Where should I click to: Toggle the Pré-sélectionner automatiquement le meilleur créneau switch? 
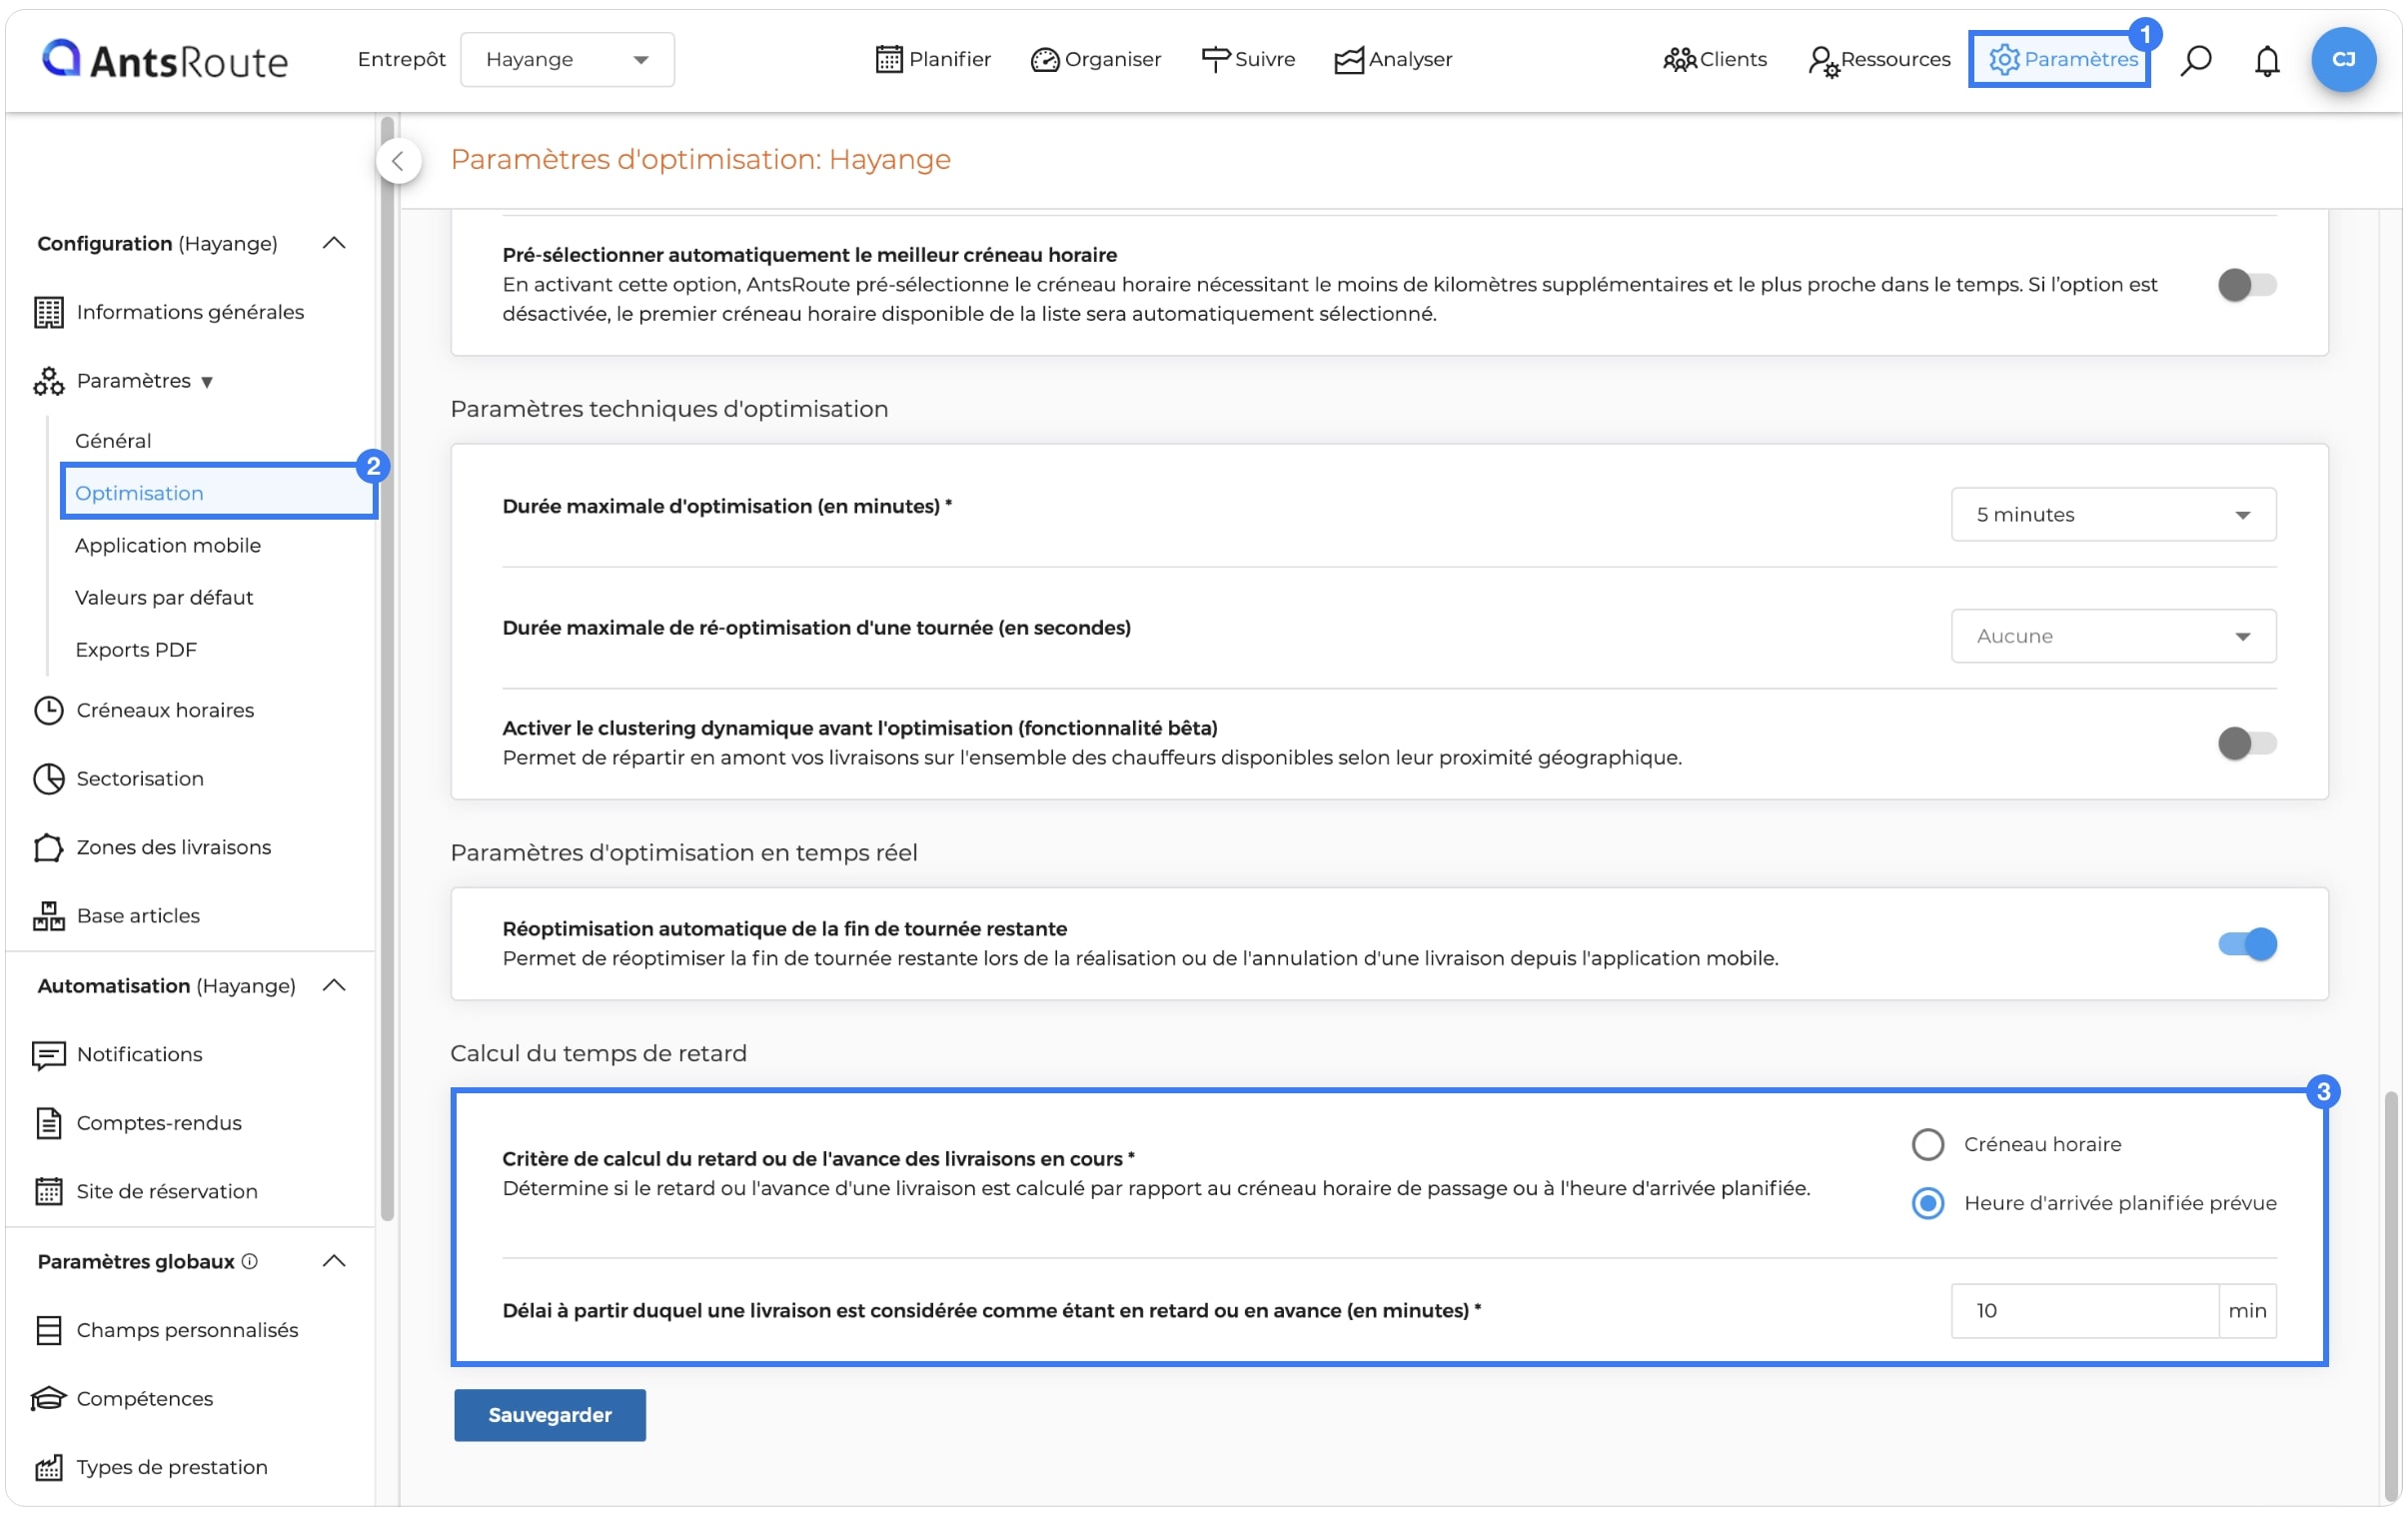[x=2246, y=285]
